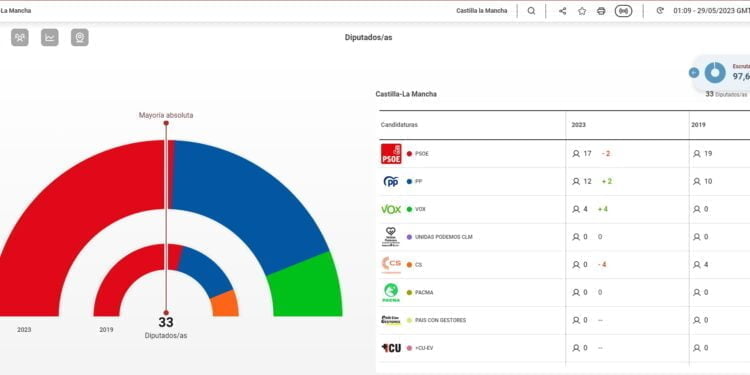This screenshot has width=750, height=375.
Task: Click the PP +2 seat change value
Action: point(607,181)
